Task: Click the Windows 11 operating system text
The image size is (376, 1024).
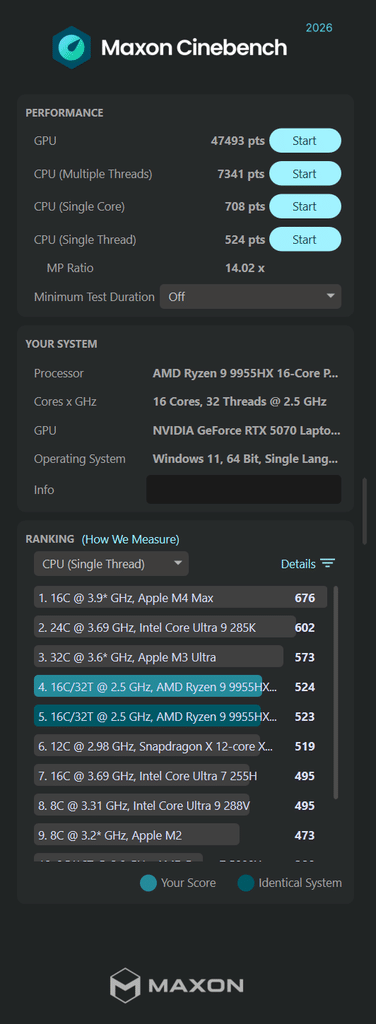Action: (x=245, y=458)
